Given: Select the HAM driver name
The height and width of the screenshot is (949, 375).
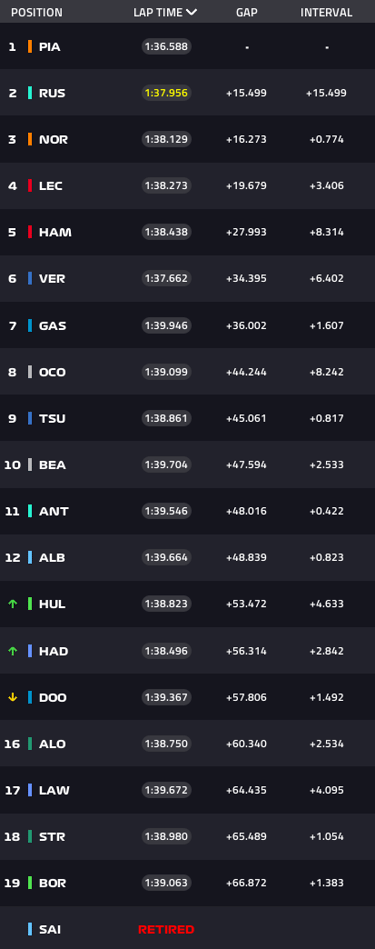Looking at the screenshot, I should 55,232.
